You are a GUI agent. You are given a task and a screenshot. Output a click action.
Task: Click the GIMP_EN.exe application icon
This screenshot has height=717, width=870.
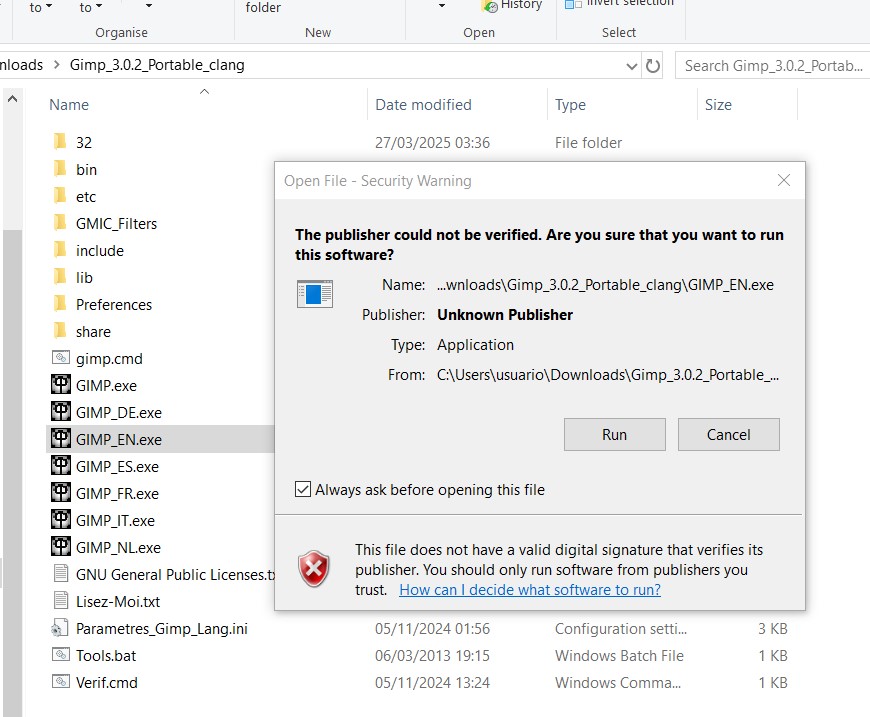pyautogui.click(x=60, y=439)
